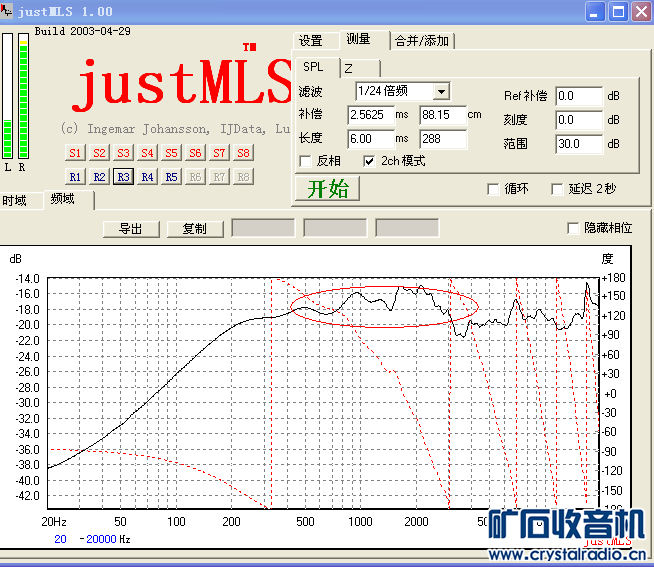Viewport: 654px width, 567px height.
Task: Recall curve R3 button
Action: point(123,177)
